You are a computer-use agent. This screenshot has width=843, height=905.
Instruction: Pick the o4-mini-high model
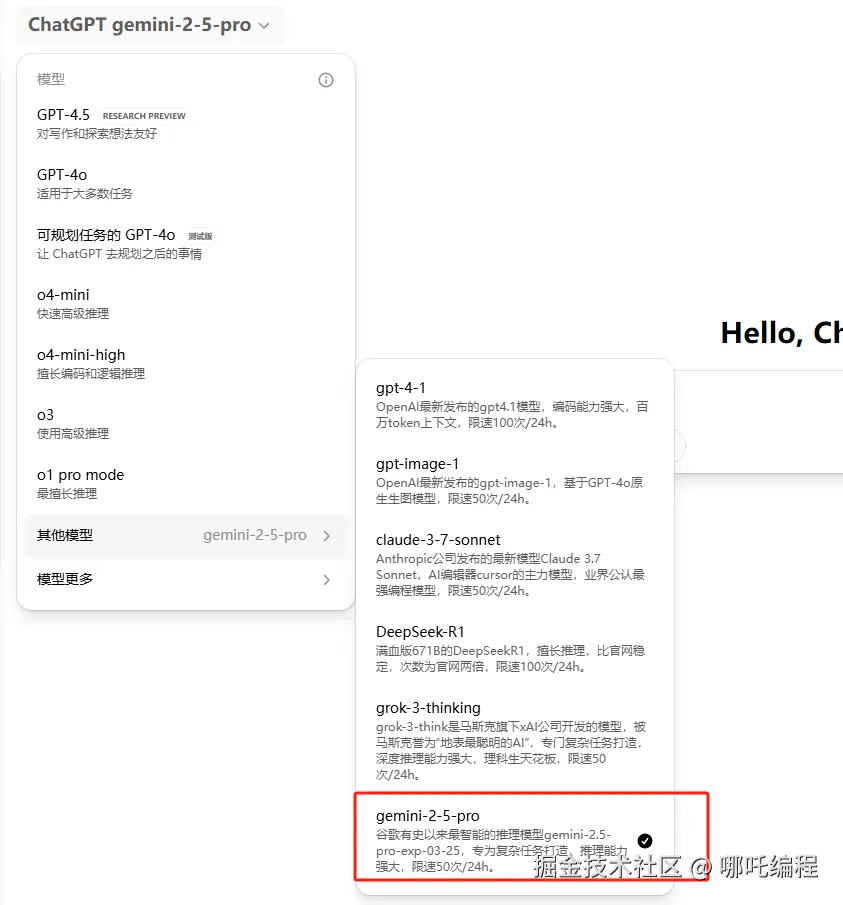tap(185, 364)
